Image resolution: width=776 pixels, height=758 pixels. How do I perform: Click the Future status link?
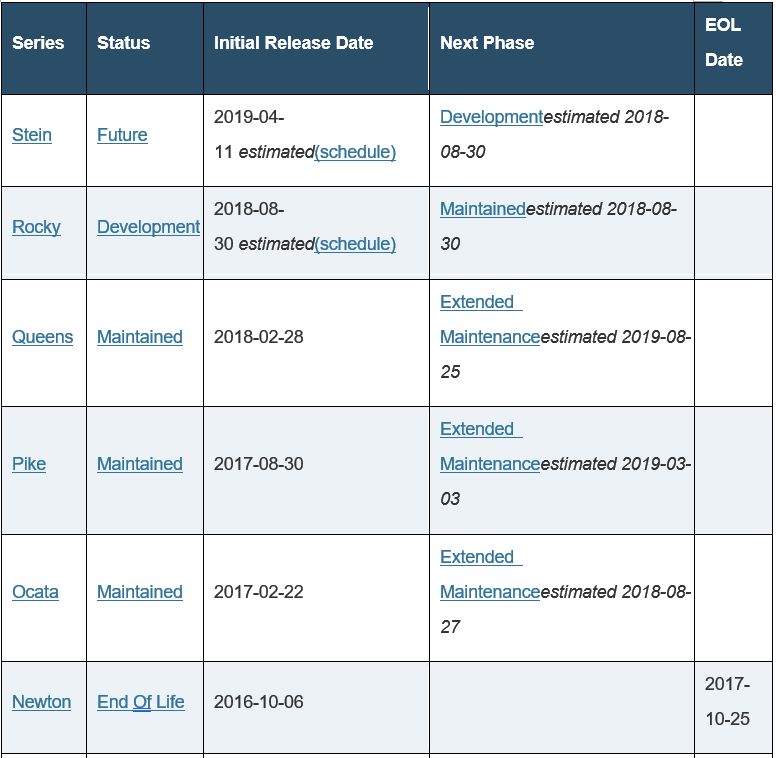tap(122, 135)
